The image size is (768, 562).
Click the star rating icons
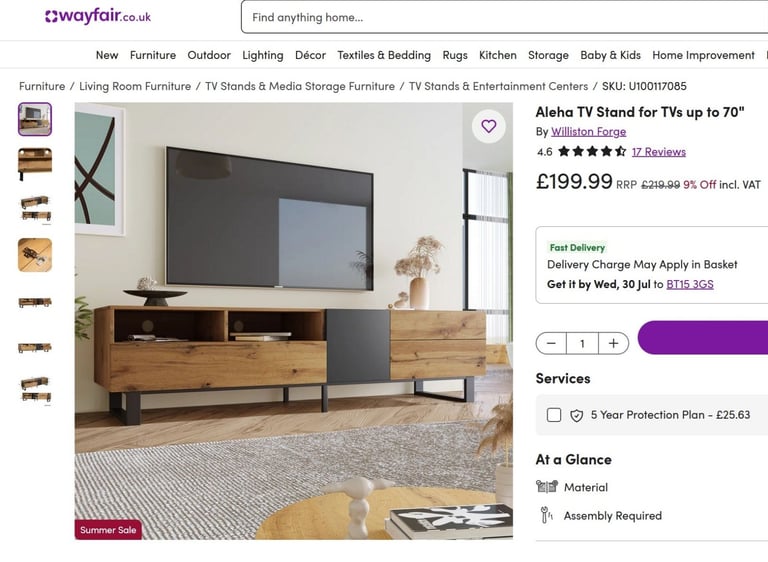point(592,151)
